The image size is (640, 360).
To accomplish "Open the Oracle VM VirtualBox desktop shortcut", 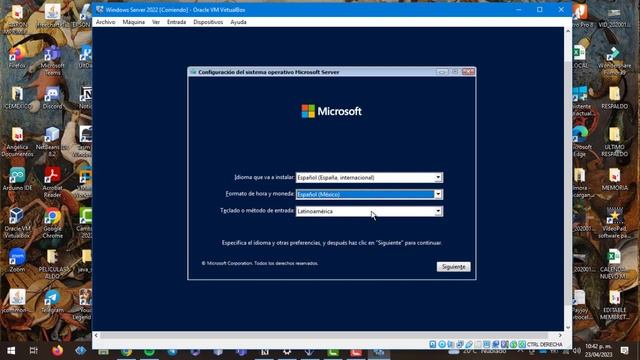I will [x=17, y=223].
